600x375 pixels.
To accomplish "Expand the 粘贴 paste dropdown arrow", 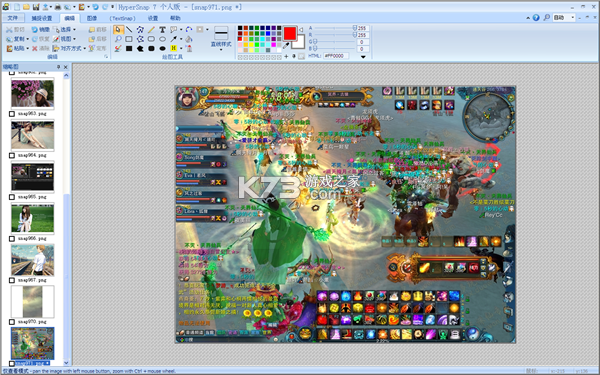I will (x=28, y=49).
